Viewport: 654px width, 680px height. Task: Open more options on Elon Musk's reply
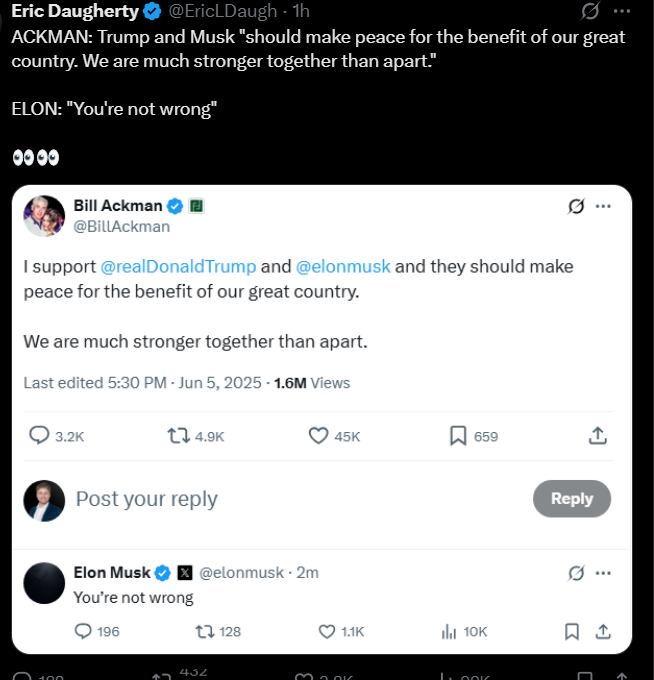click(603, 573)
